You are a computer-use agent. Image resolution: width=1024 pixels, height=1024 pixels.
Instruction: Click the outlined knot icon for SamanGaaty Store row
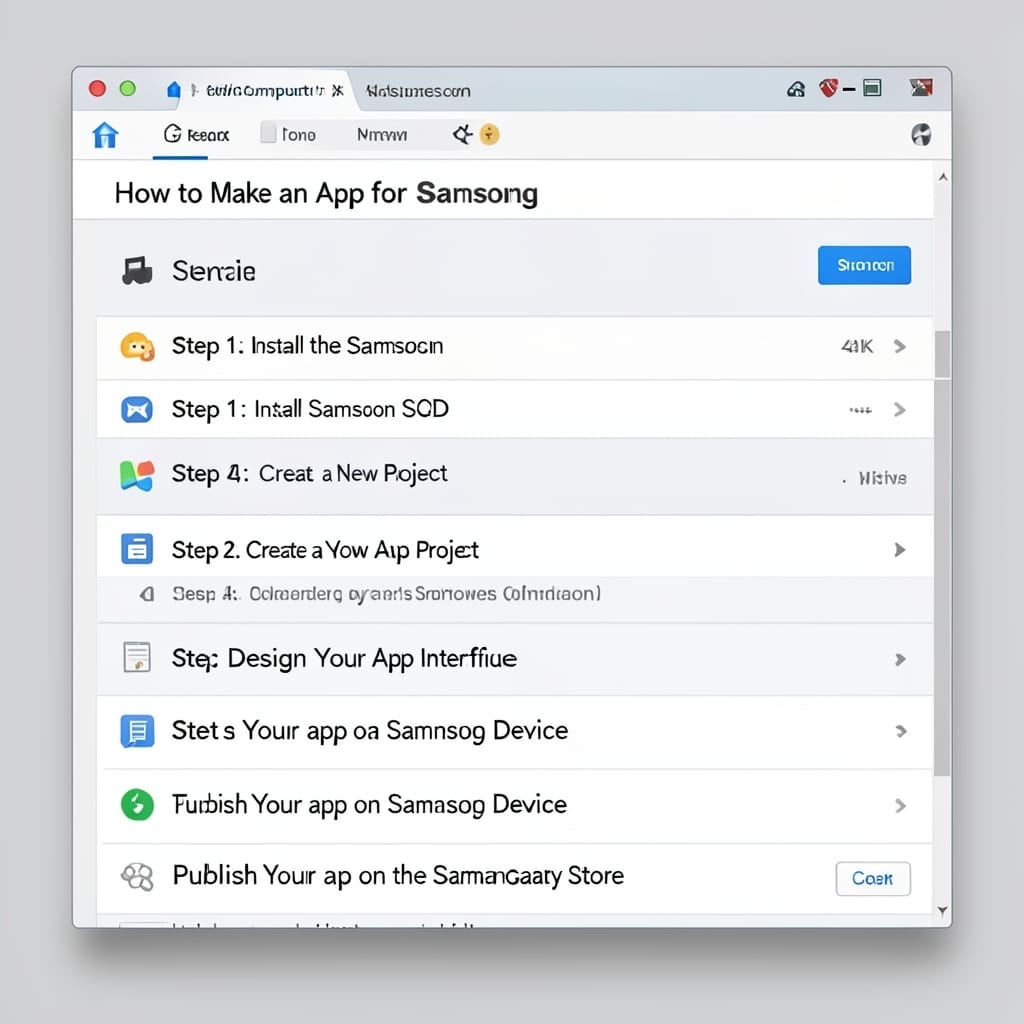137,877
